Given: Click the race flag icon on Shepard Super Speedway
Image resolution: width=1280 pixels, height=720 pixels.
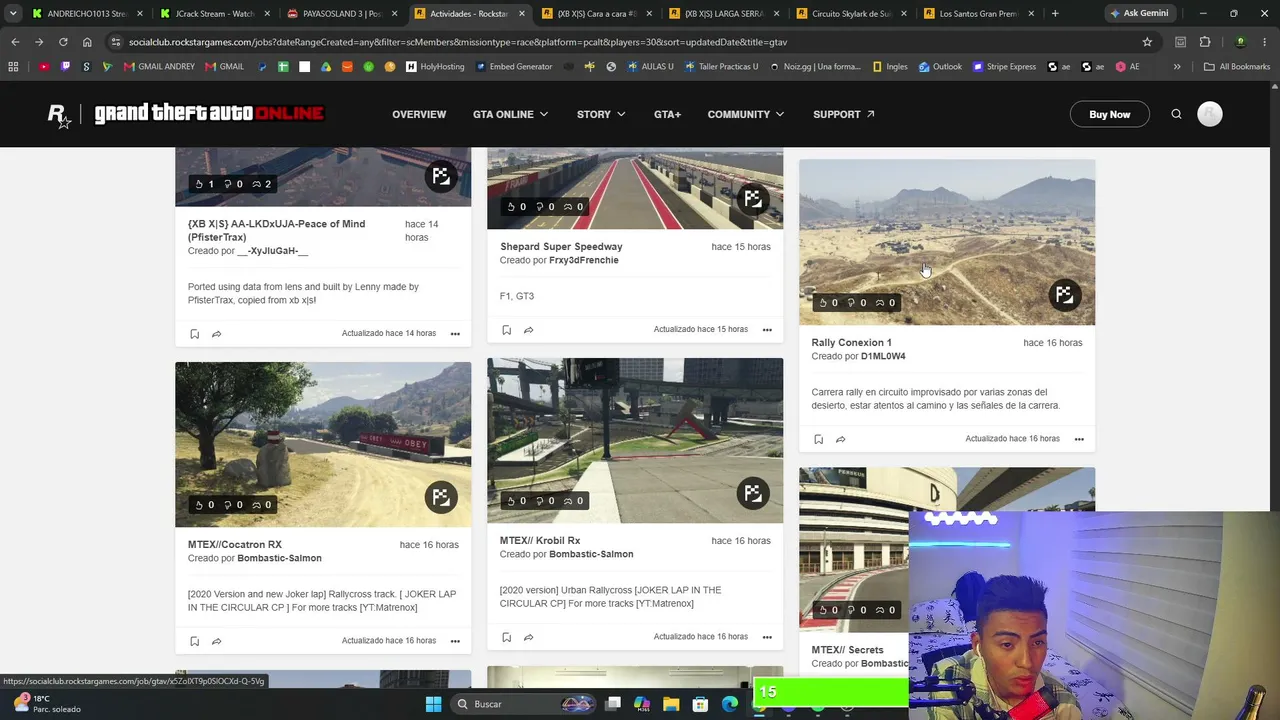Looking at the screenshot, I should 752,199.
